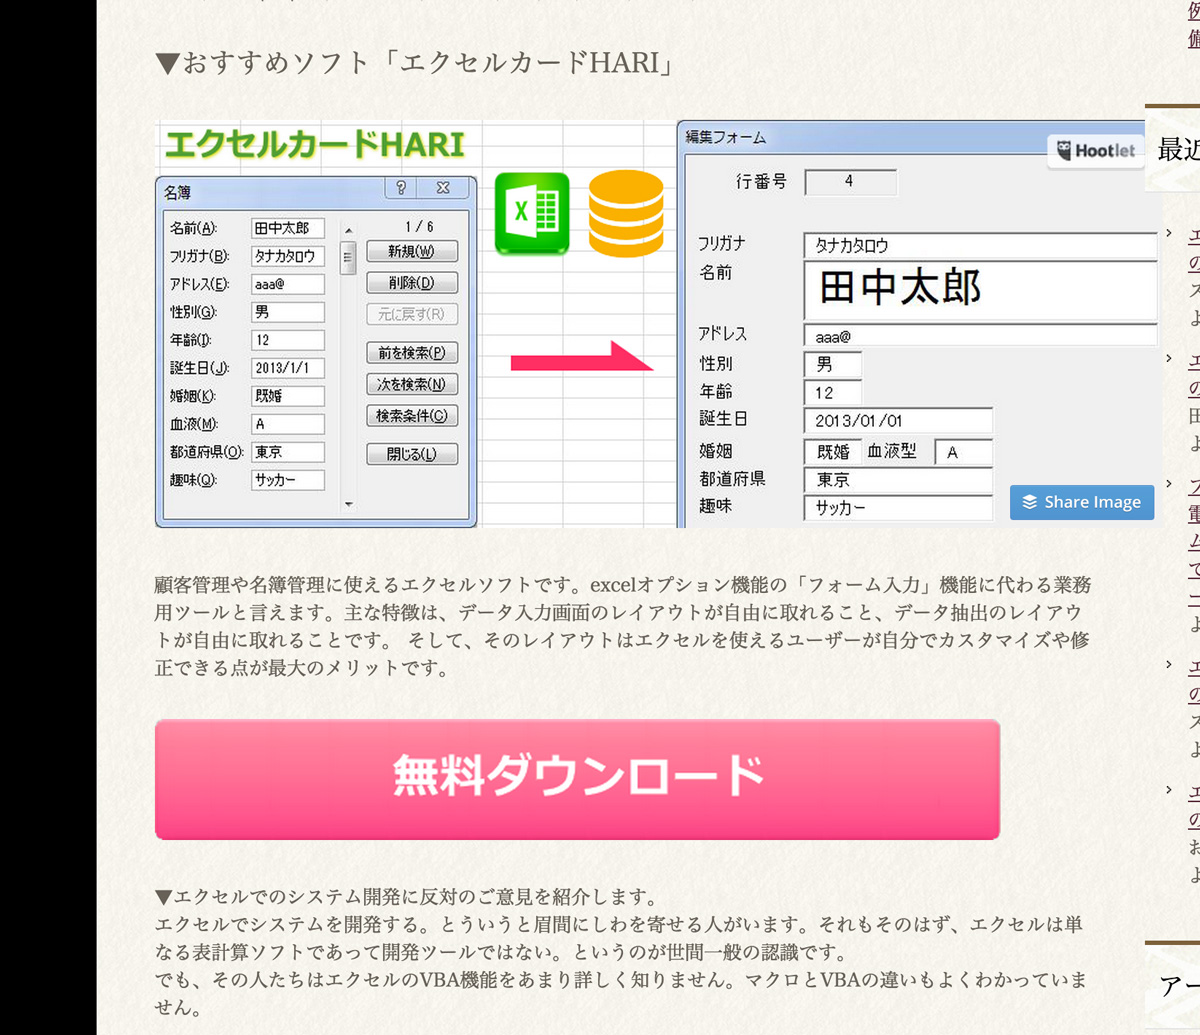Click the pink right-pointing arrow graphic

coord(581,360)
